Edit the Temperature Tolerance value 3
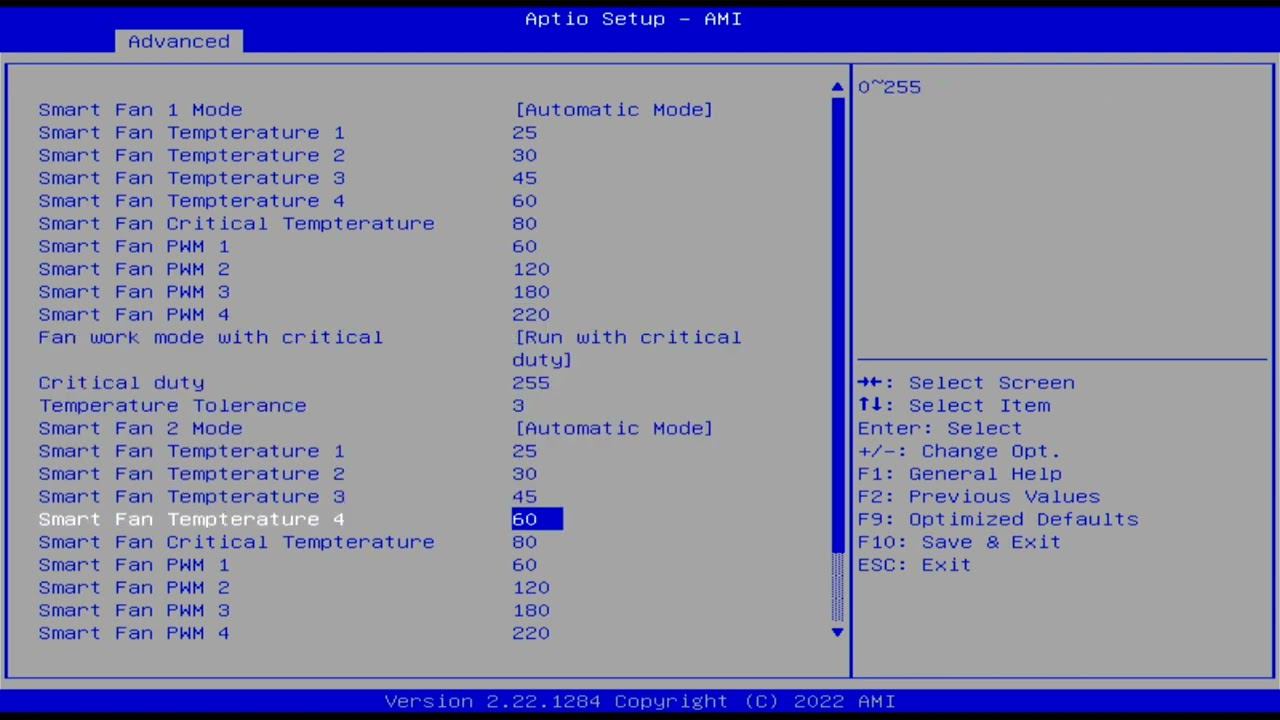This screenshot has width=1280, height=720. [x=518, y=405]
